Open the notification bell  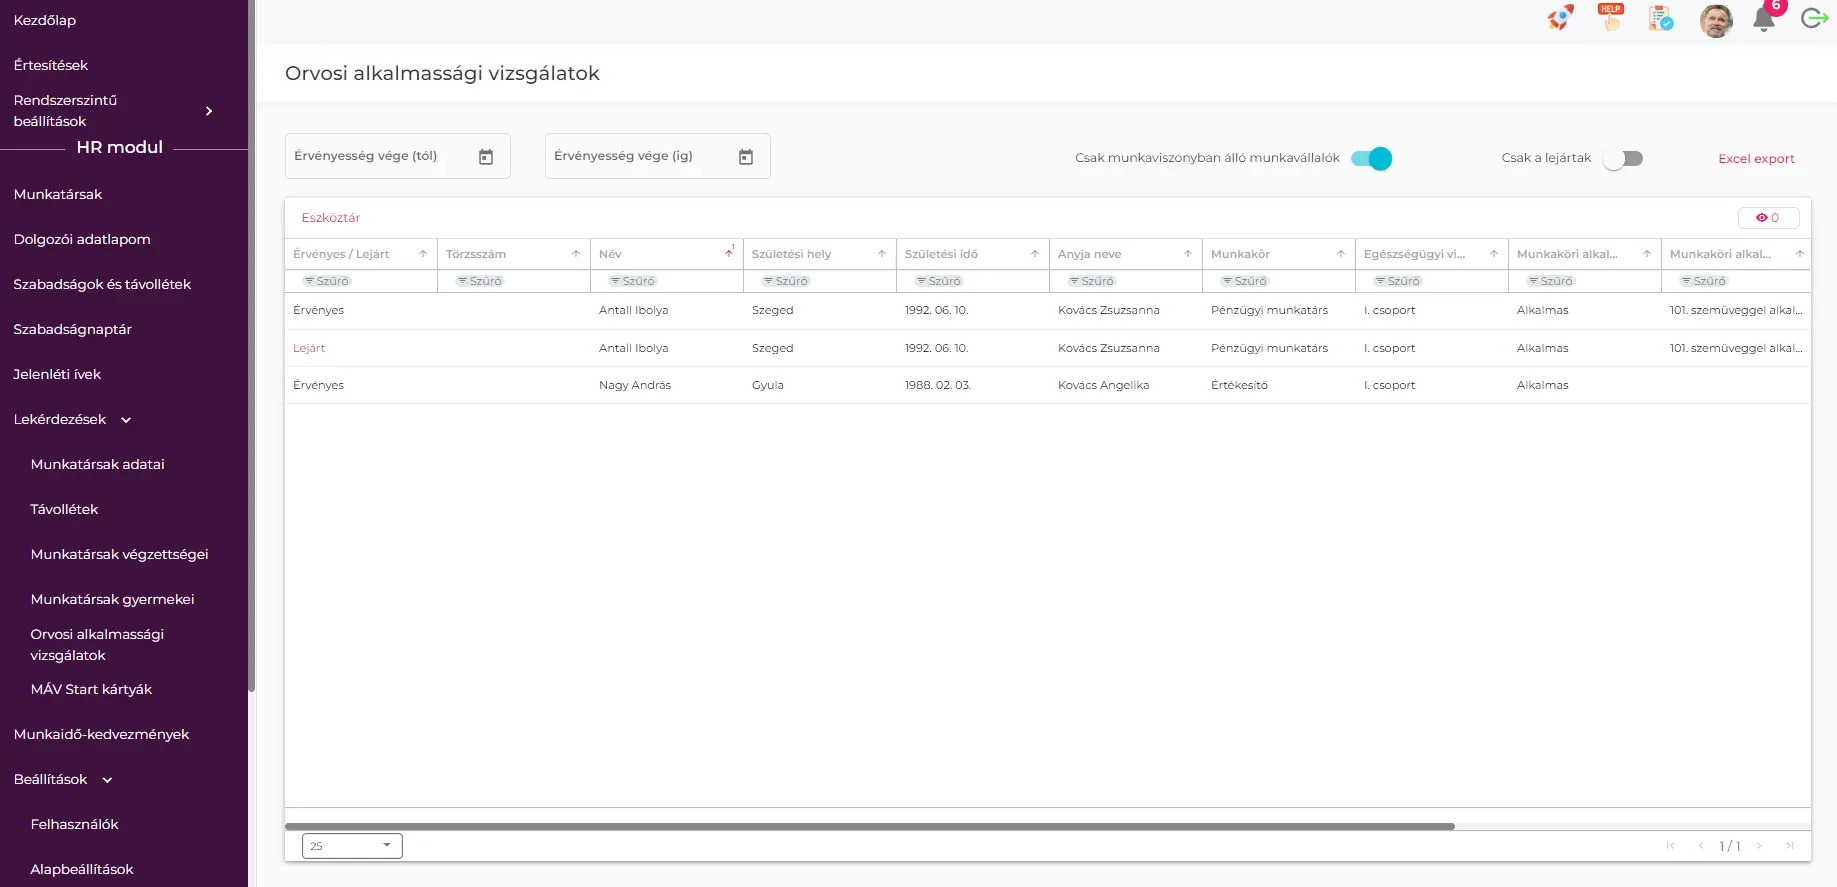[x=1764, y=19]
